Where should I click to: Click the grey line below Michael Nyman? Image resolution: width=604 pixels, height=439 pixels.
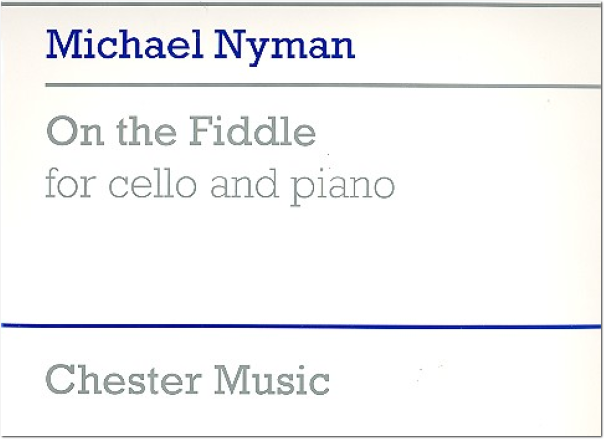coord(323,85)
